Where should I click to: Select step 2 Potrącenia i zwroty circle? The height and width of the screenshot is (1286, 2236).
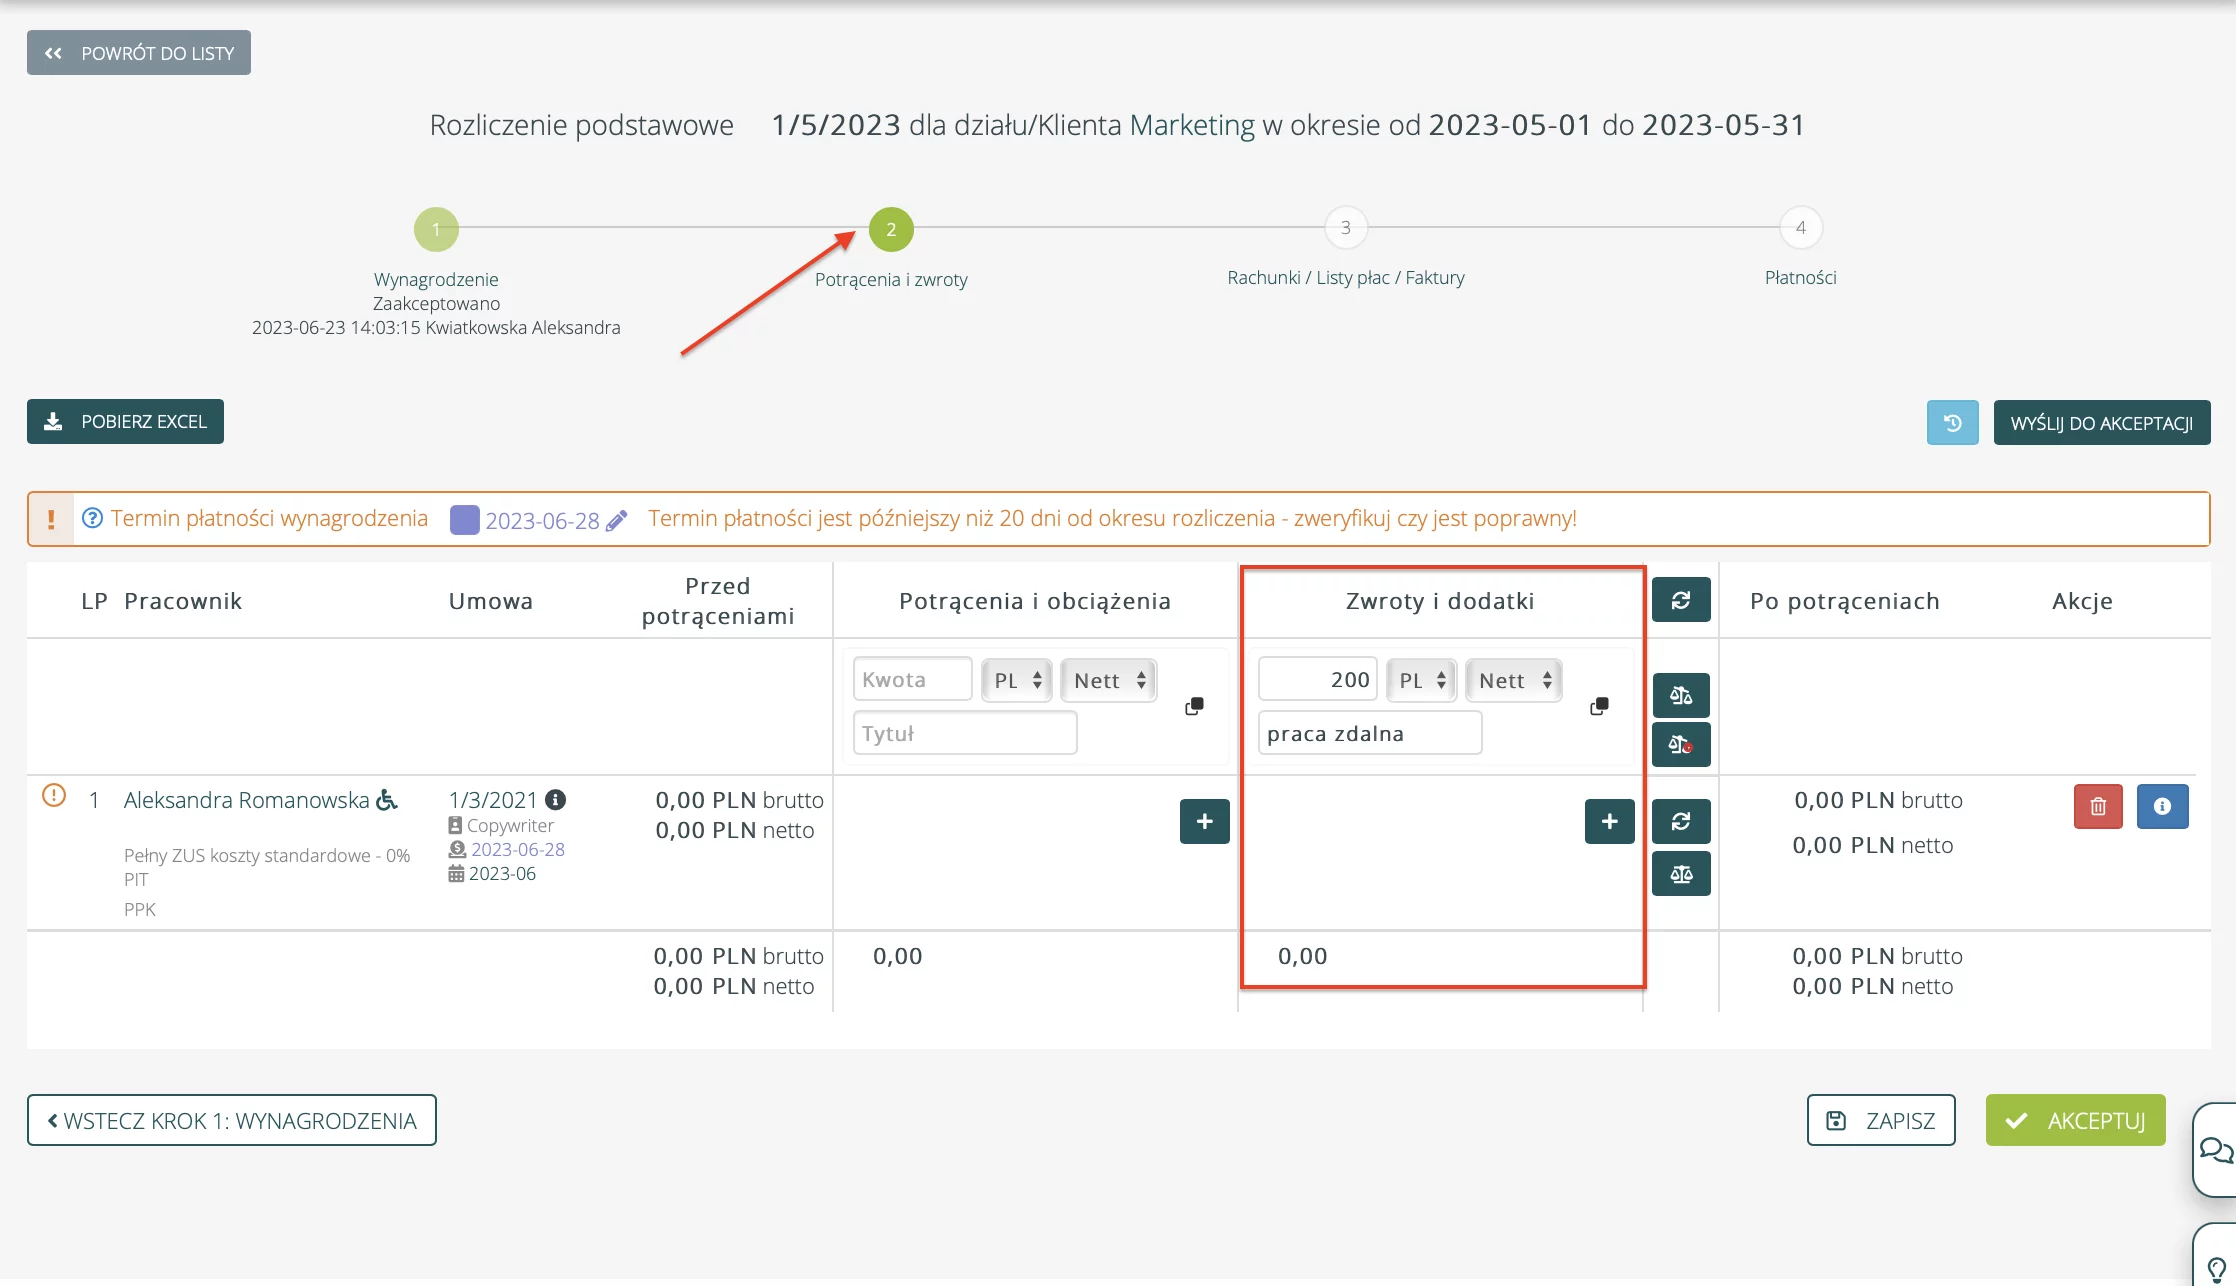pos(891,229)
